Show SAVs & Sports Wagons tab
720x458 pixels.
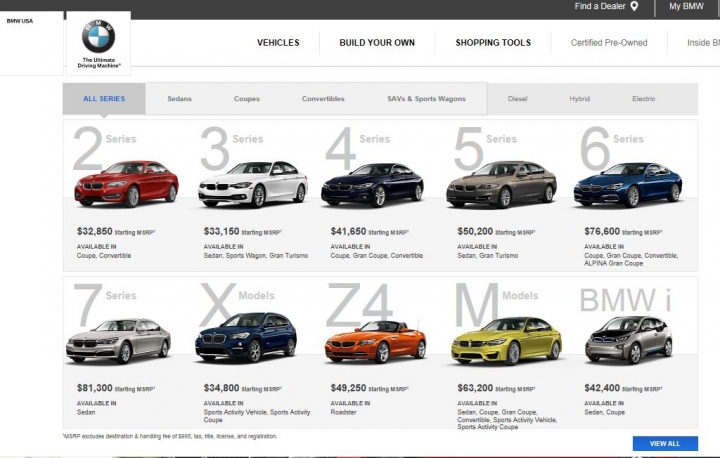(426, 99)
